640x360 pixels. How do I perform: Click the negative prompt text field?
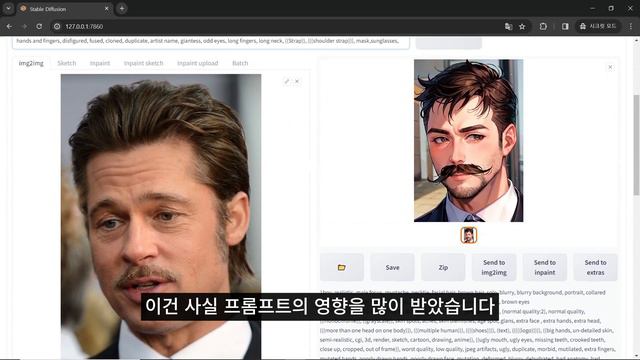pyautogui.click(x=211, y=42)
